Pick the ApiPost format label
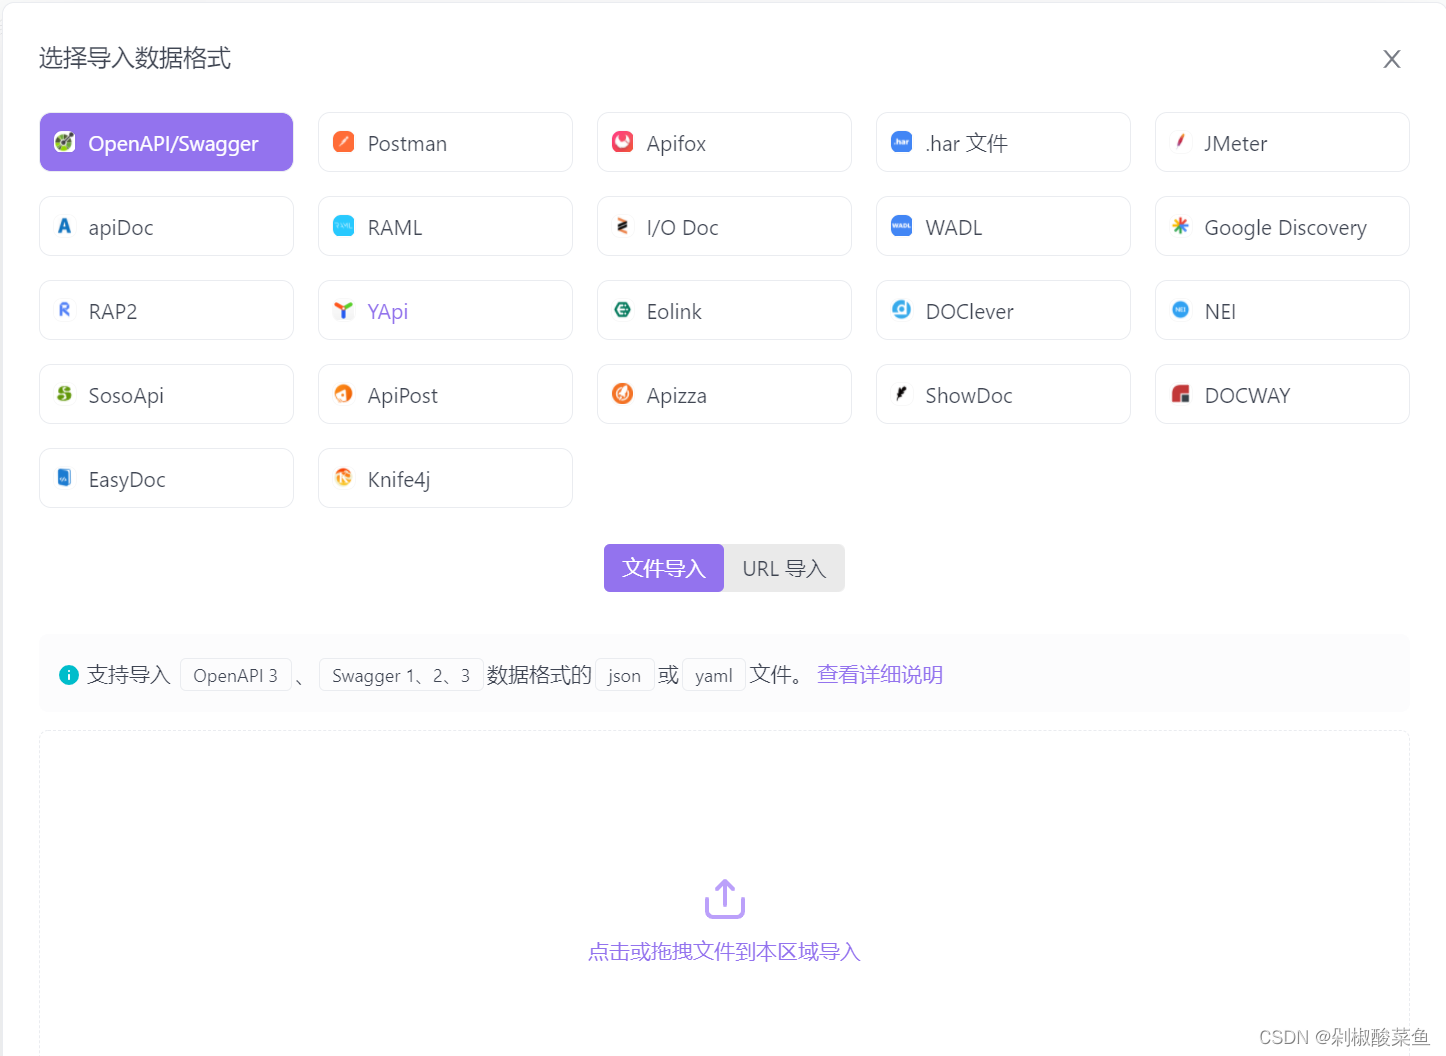The image size is (1446, 1056). tap(403, 395)
